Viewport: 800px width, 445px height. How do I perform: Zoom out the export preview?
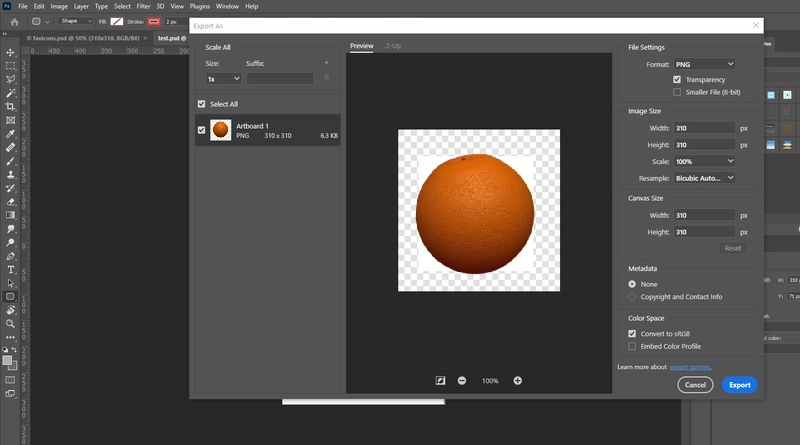pyautogui.click(x=462, y=381)
